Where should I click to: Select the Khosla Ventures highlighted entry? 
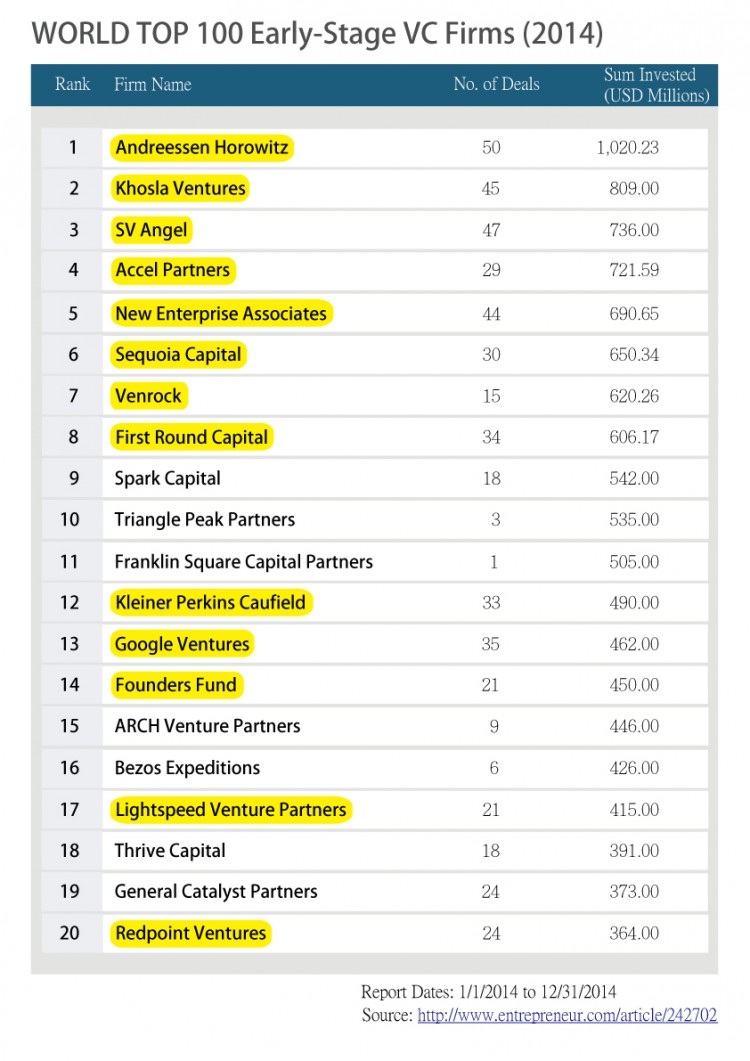(180, 188)
